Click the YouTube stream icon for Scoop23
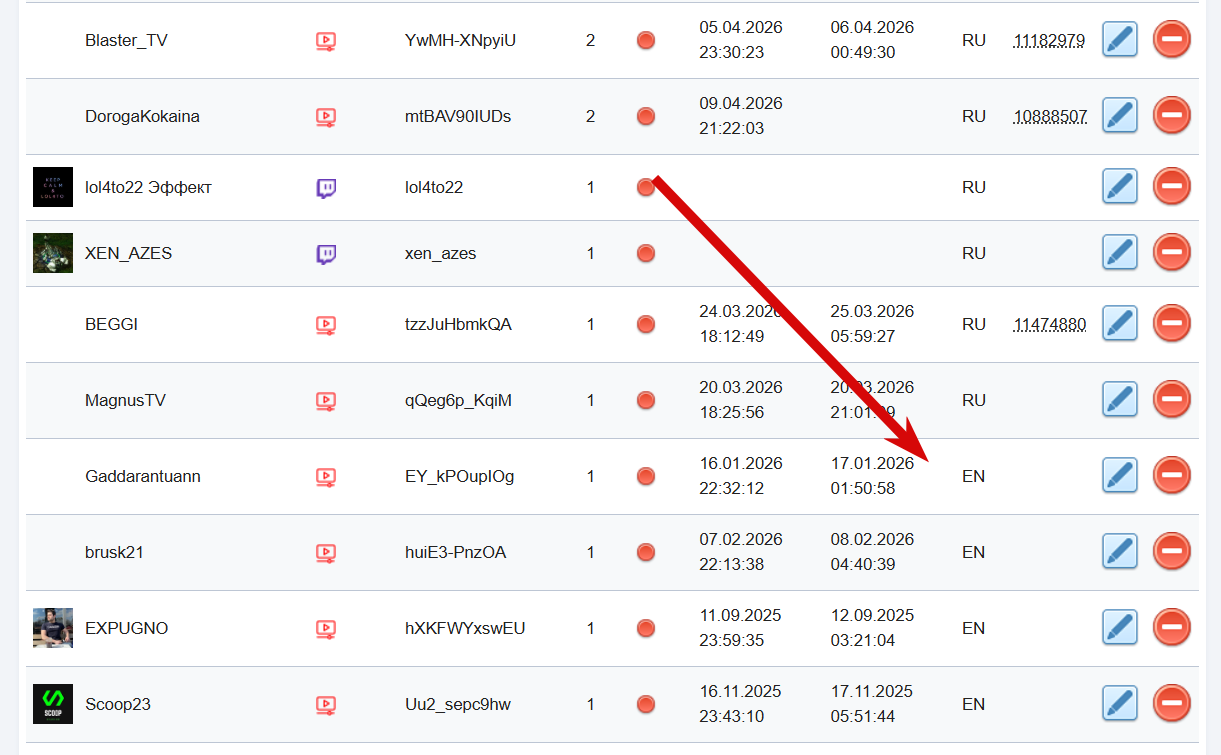The height and width of the screenshot is (755, 1221). tap(326, 705)
